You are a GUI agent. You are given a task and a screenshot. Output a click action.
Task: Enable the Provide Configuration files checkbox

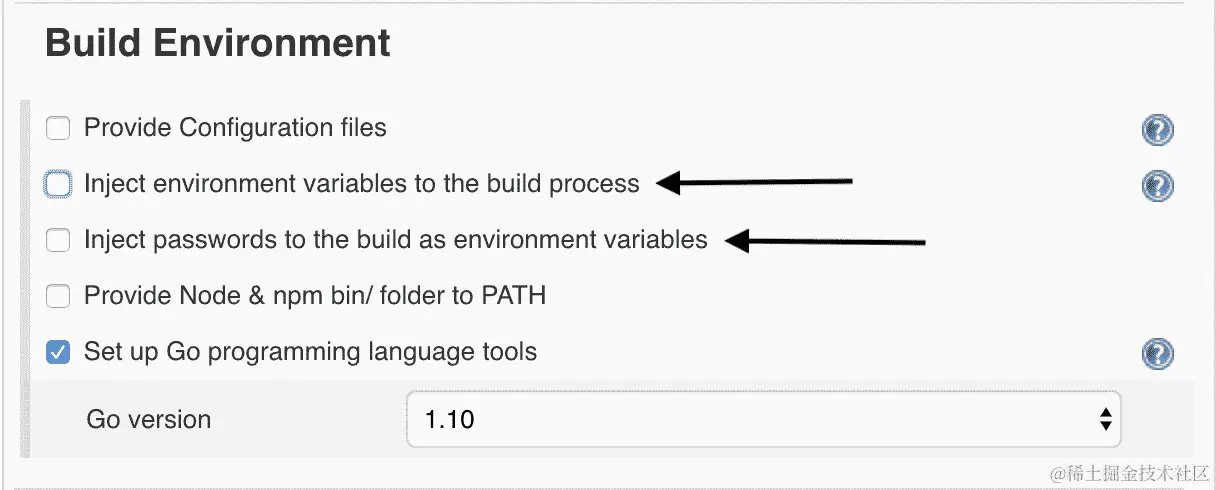coord(59,128)
